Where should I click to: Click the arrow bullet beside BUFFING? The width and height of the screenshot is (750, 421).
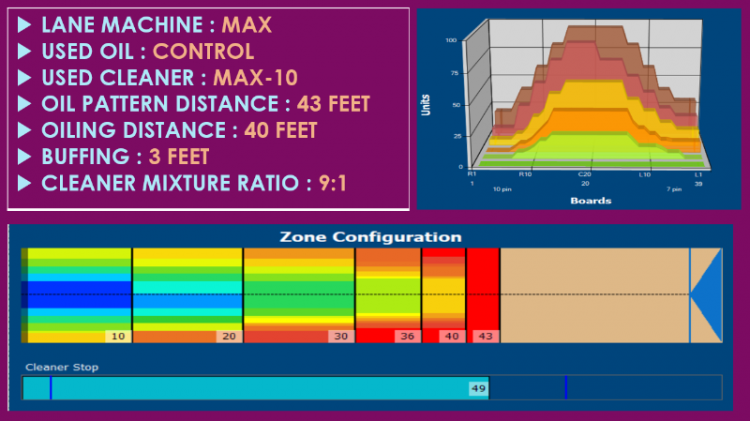pyautogui.click(x=24, y=156)
